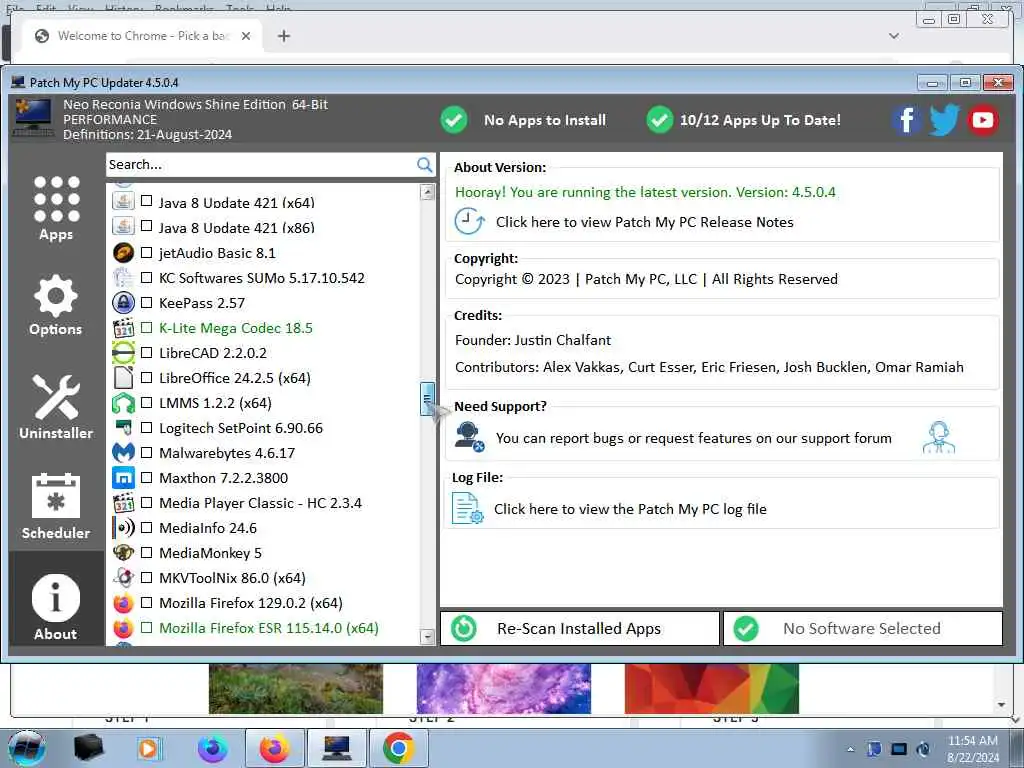This screenshot has height=768, width=1024.
Task: Click the app list scroll down arrow
Action: [427, 636]
